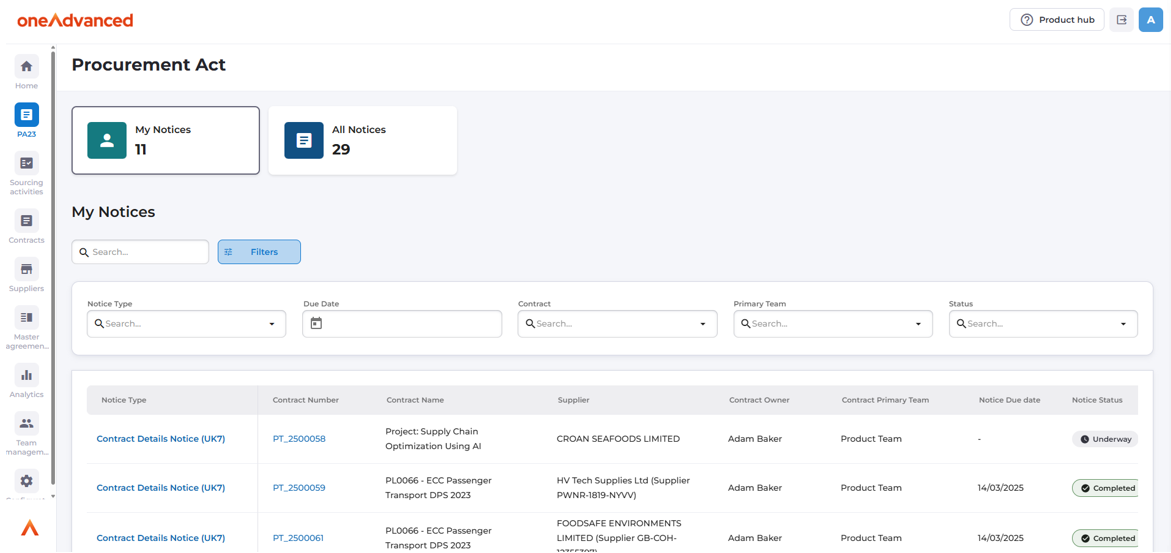The image size is (1171, 553).
Task: Open Master agreements sidebar icon
Action: (26, 319)
